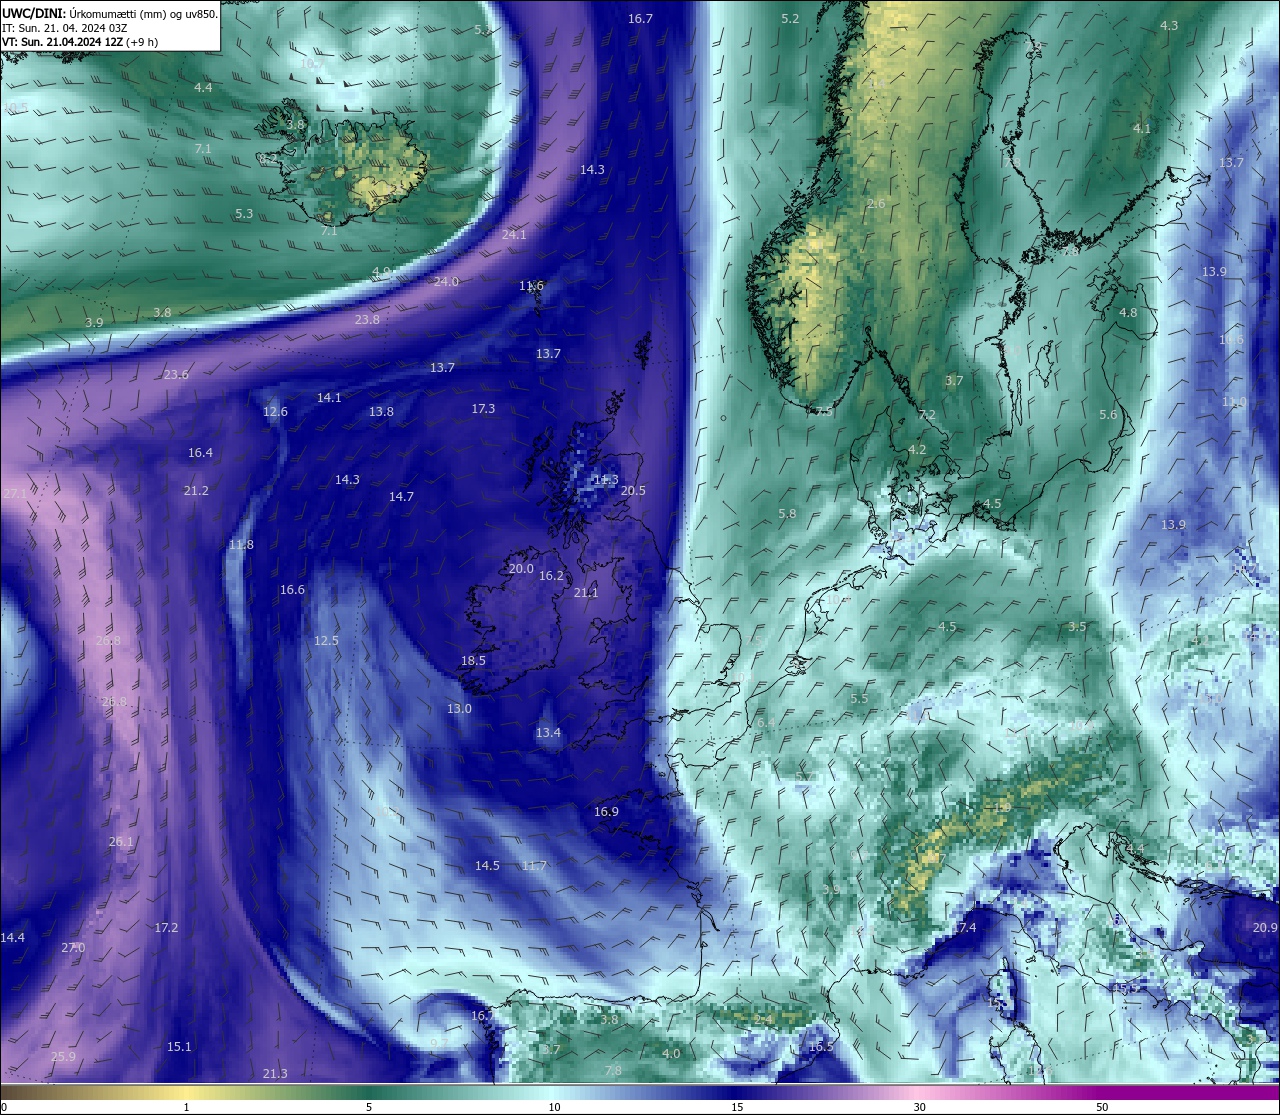Click the 8.2 value off western Iceland

click(268, 159)
